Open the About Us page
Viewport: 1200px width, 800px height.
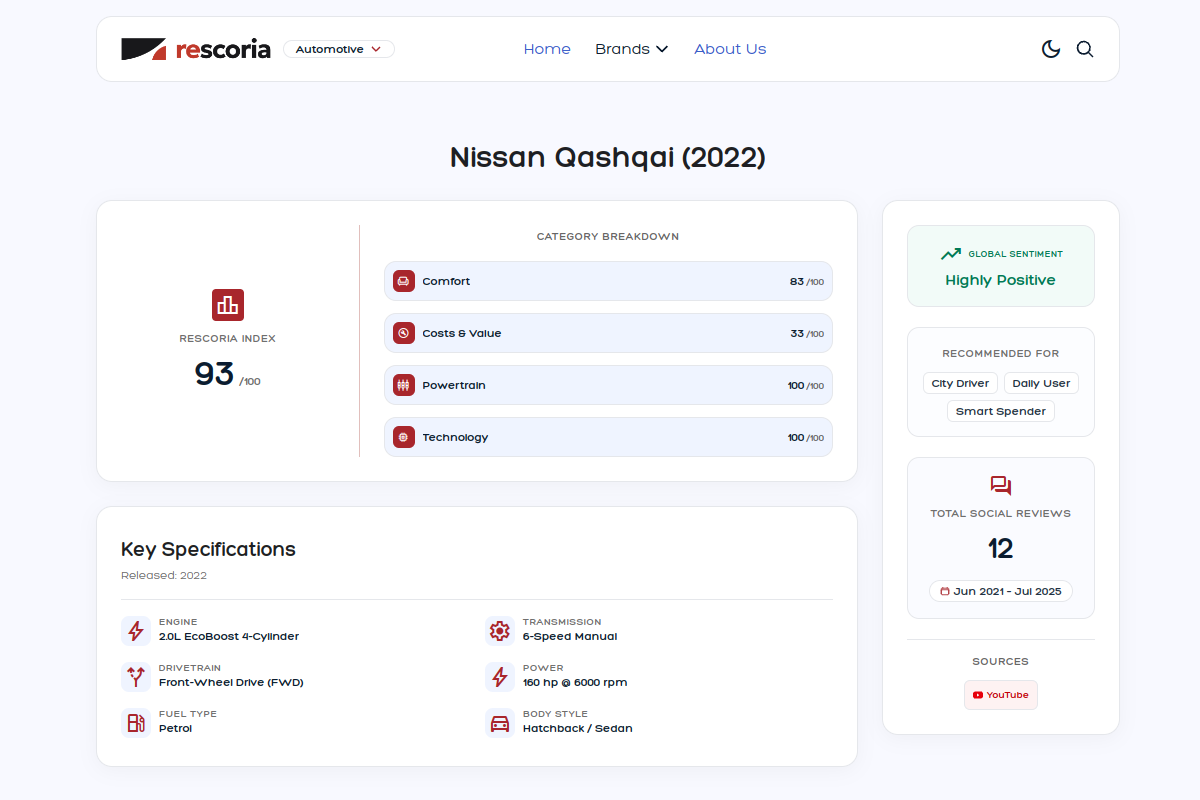click(x=730, y=49)
